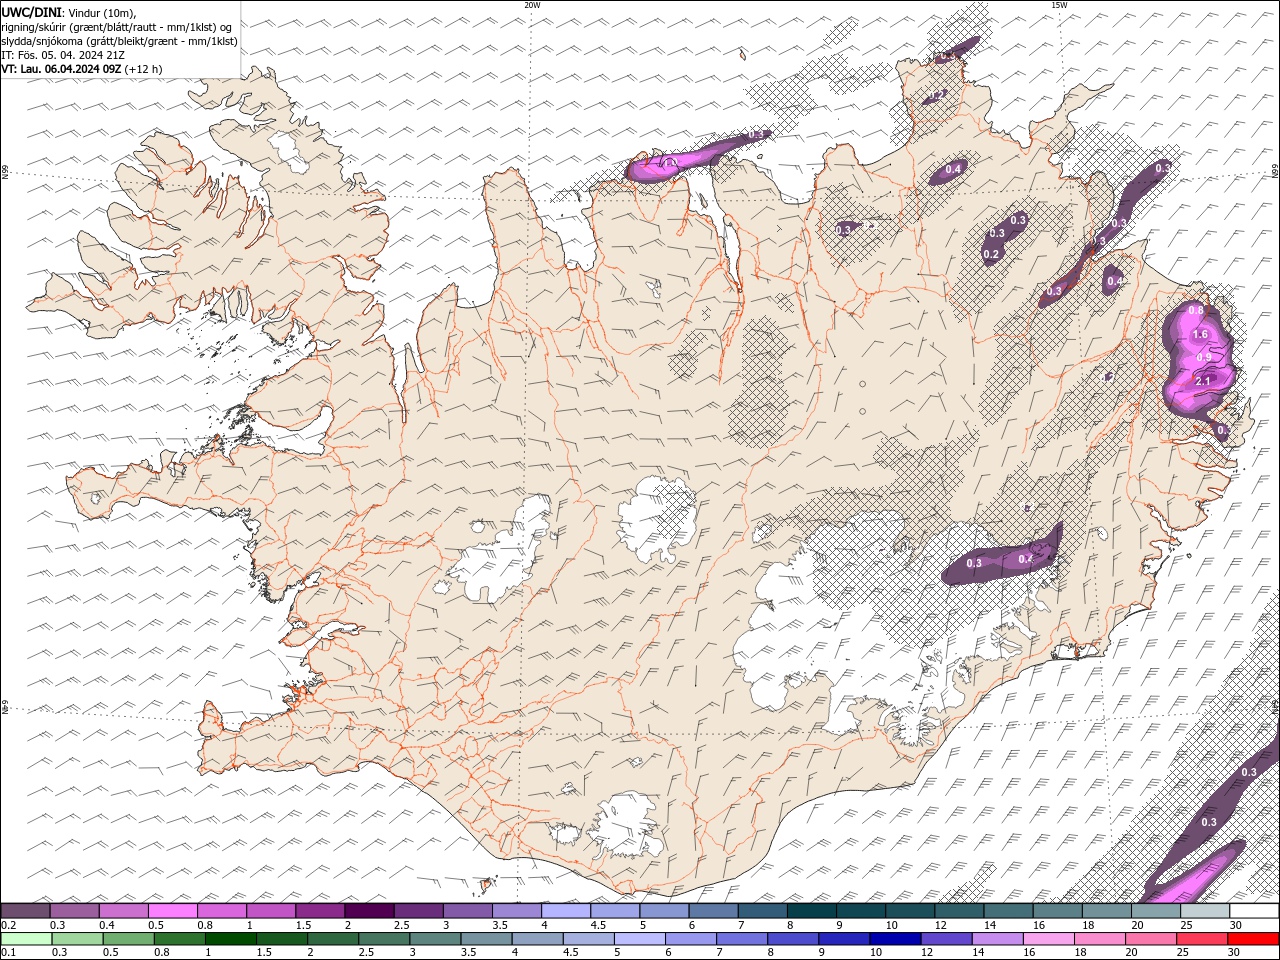Pick the 0.5 medium green rain legend swatch
1280x960 pixels.
pyautogui.click(x=128, y=939)
